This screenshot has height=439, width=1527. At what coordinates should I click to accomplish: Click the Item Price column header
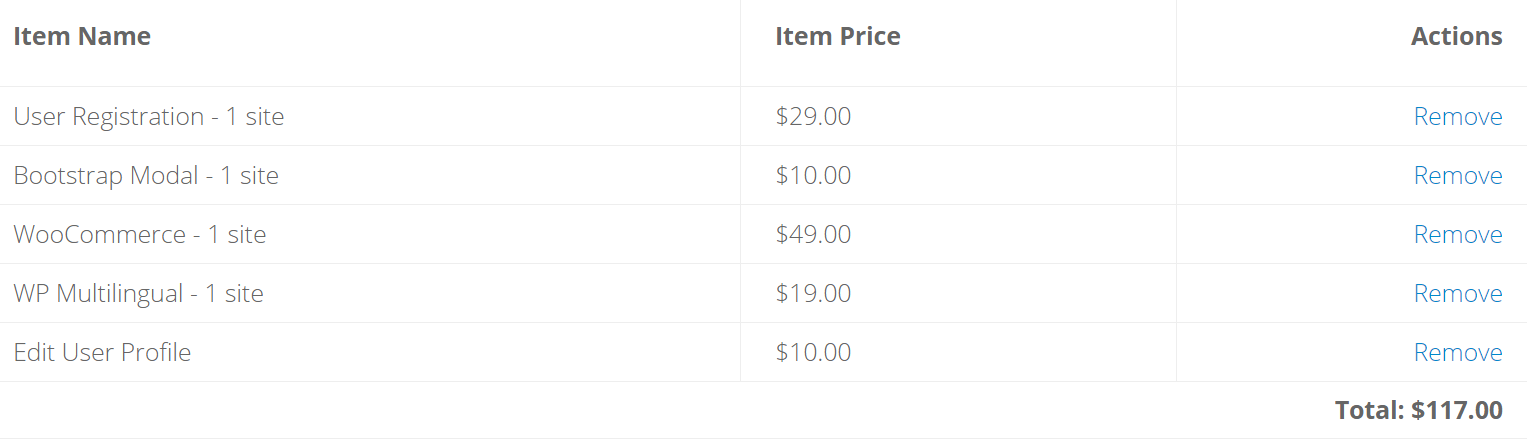[837, 37]
